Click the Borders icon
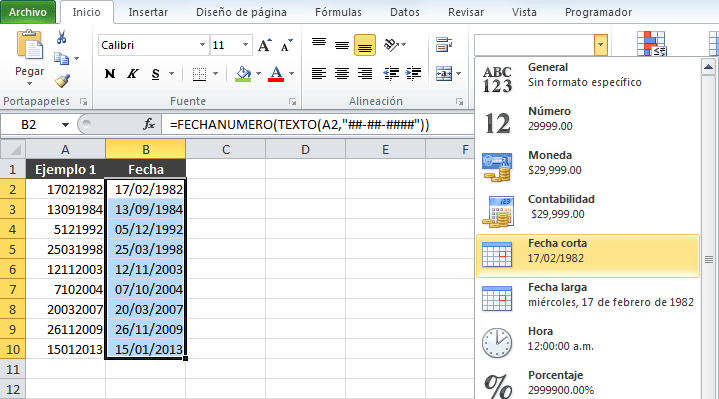The image size is (719, 399). [199, 74]
